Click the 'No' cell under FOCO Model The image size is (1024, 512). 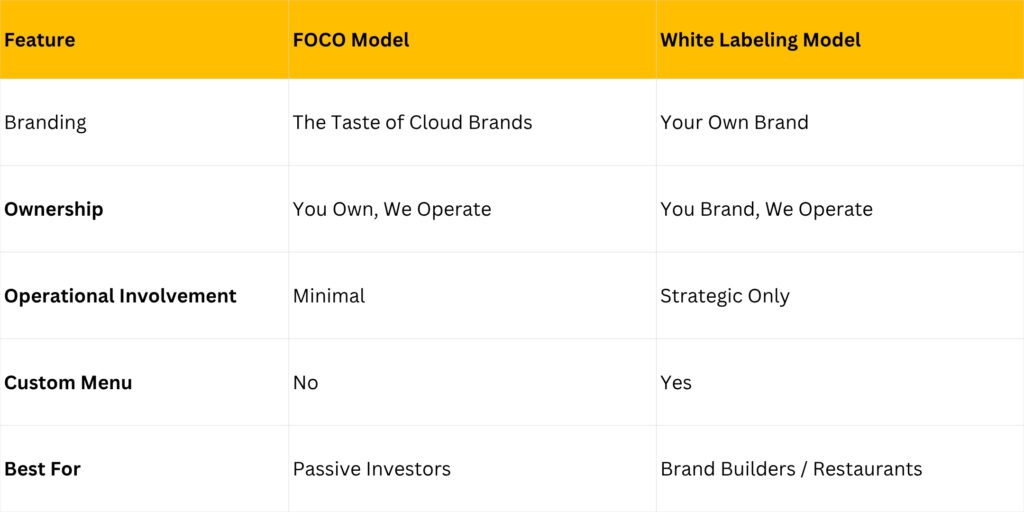coord(306,383)
